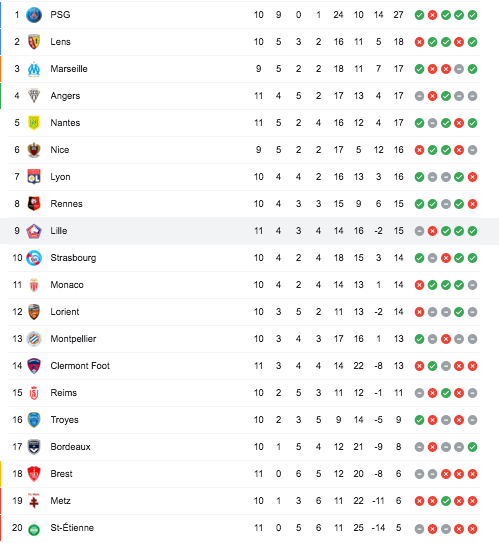Click the Troyes blue shield crest
The image size is (499, 543).
(34, 420)
